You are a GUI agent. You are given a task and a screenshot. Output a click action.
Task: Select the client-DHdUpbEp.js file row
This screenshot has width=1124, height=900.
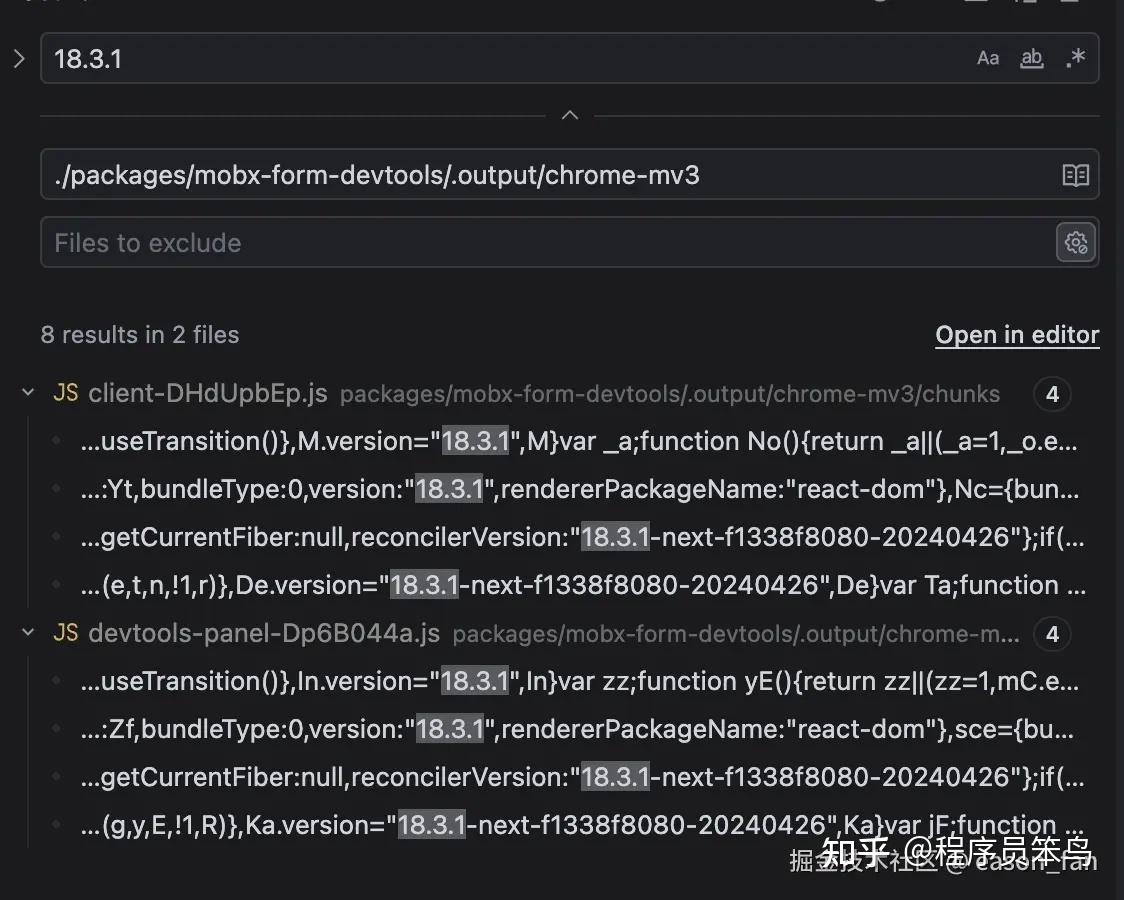click(562, 393)
